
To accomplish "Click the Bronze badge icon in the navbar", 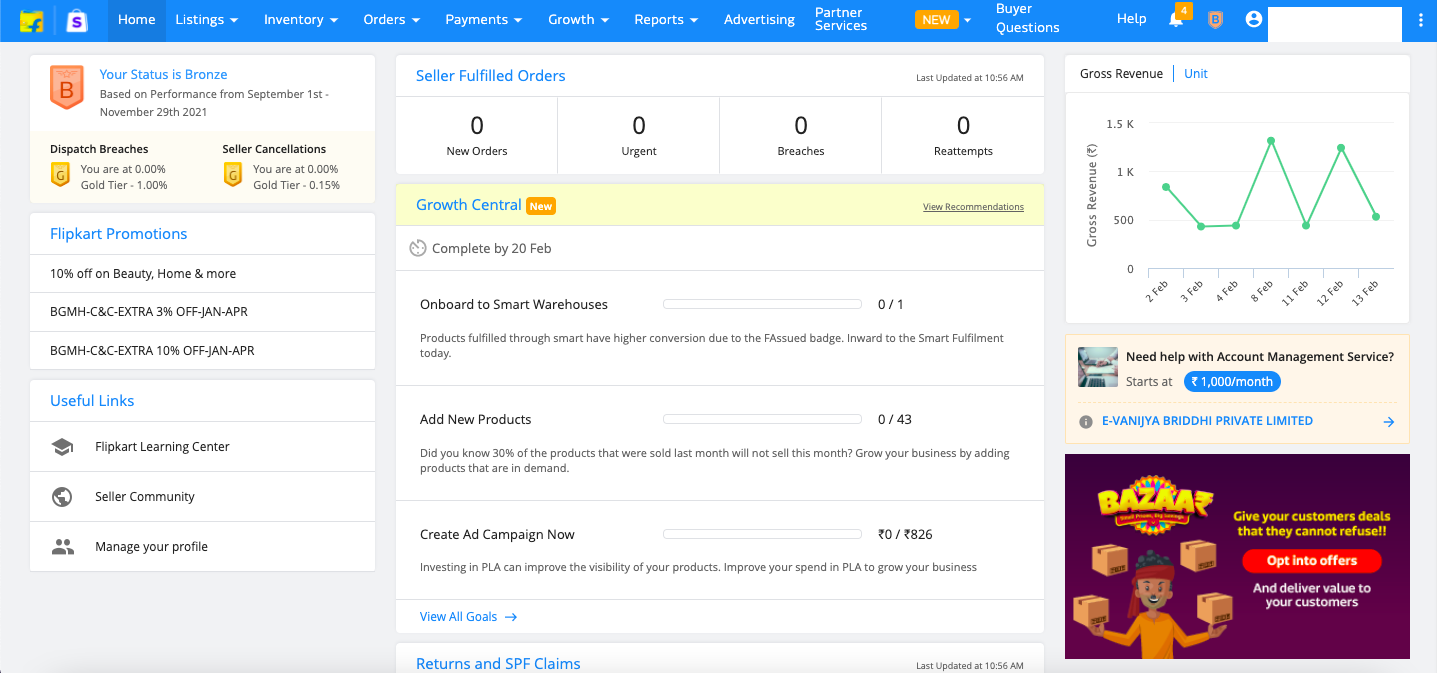I will (1215, 19).
